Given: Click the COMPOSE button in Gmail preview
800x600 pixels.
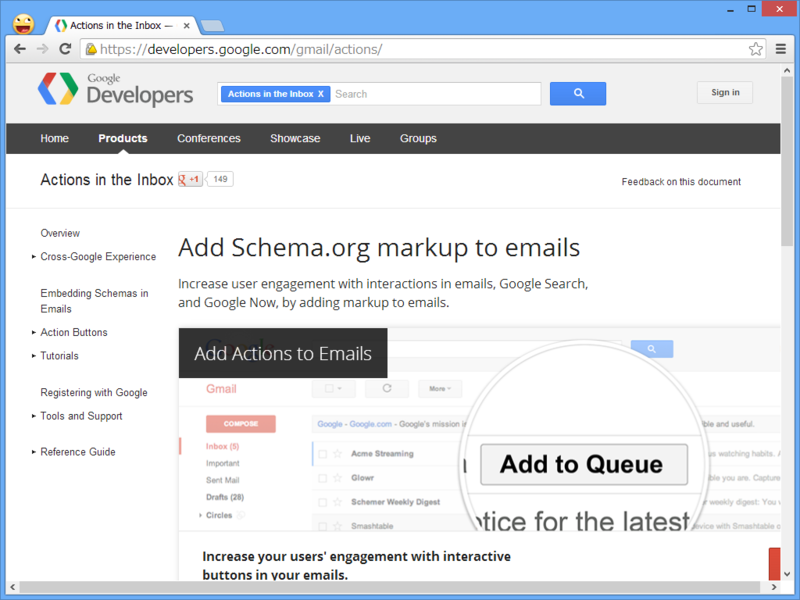Looking at the screenshot, I should (241, 423).
